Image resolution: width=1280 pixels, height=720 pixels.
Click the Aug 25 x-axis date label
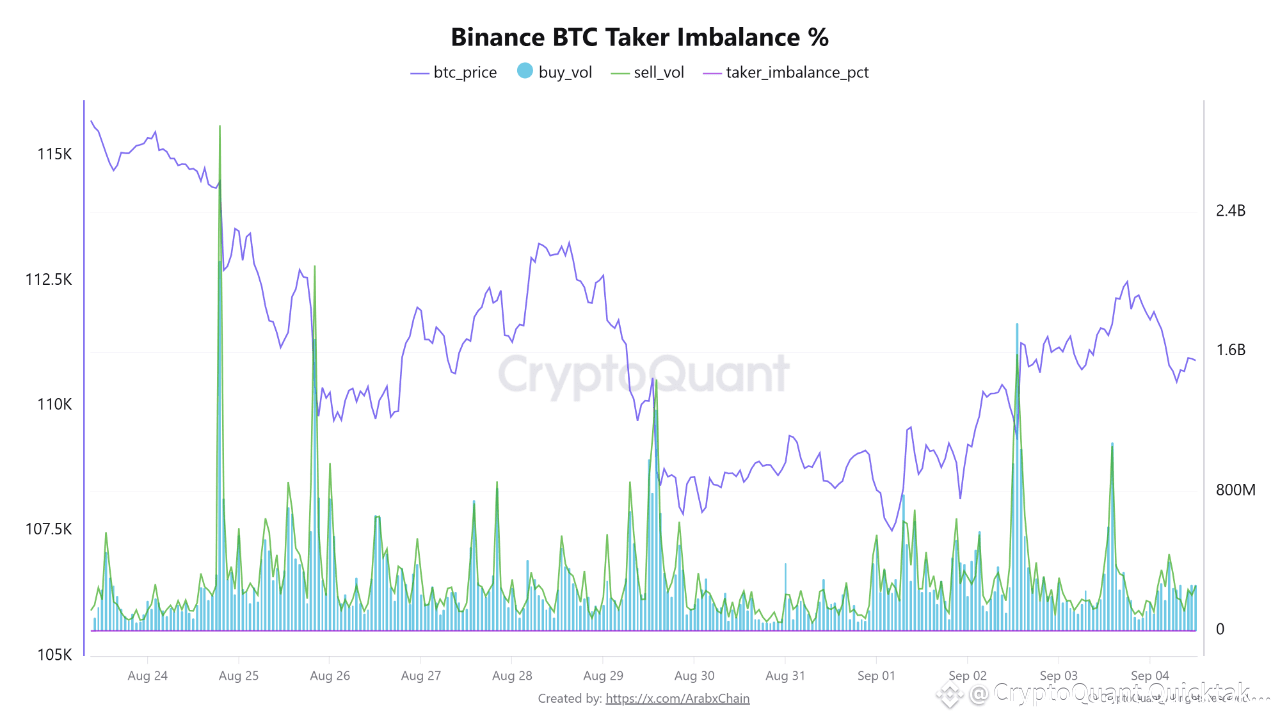click(x=238, y=676)
